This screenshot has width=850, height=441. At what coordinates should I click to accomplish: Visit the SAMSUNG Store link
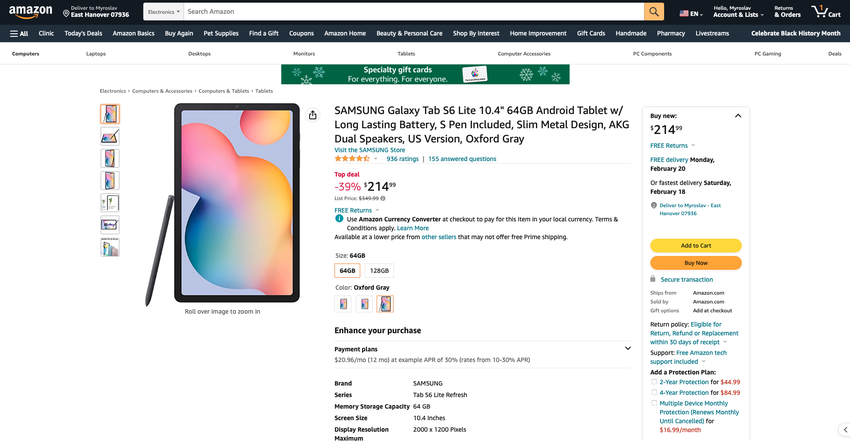[x=369, y=149]
